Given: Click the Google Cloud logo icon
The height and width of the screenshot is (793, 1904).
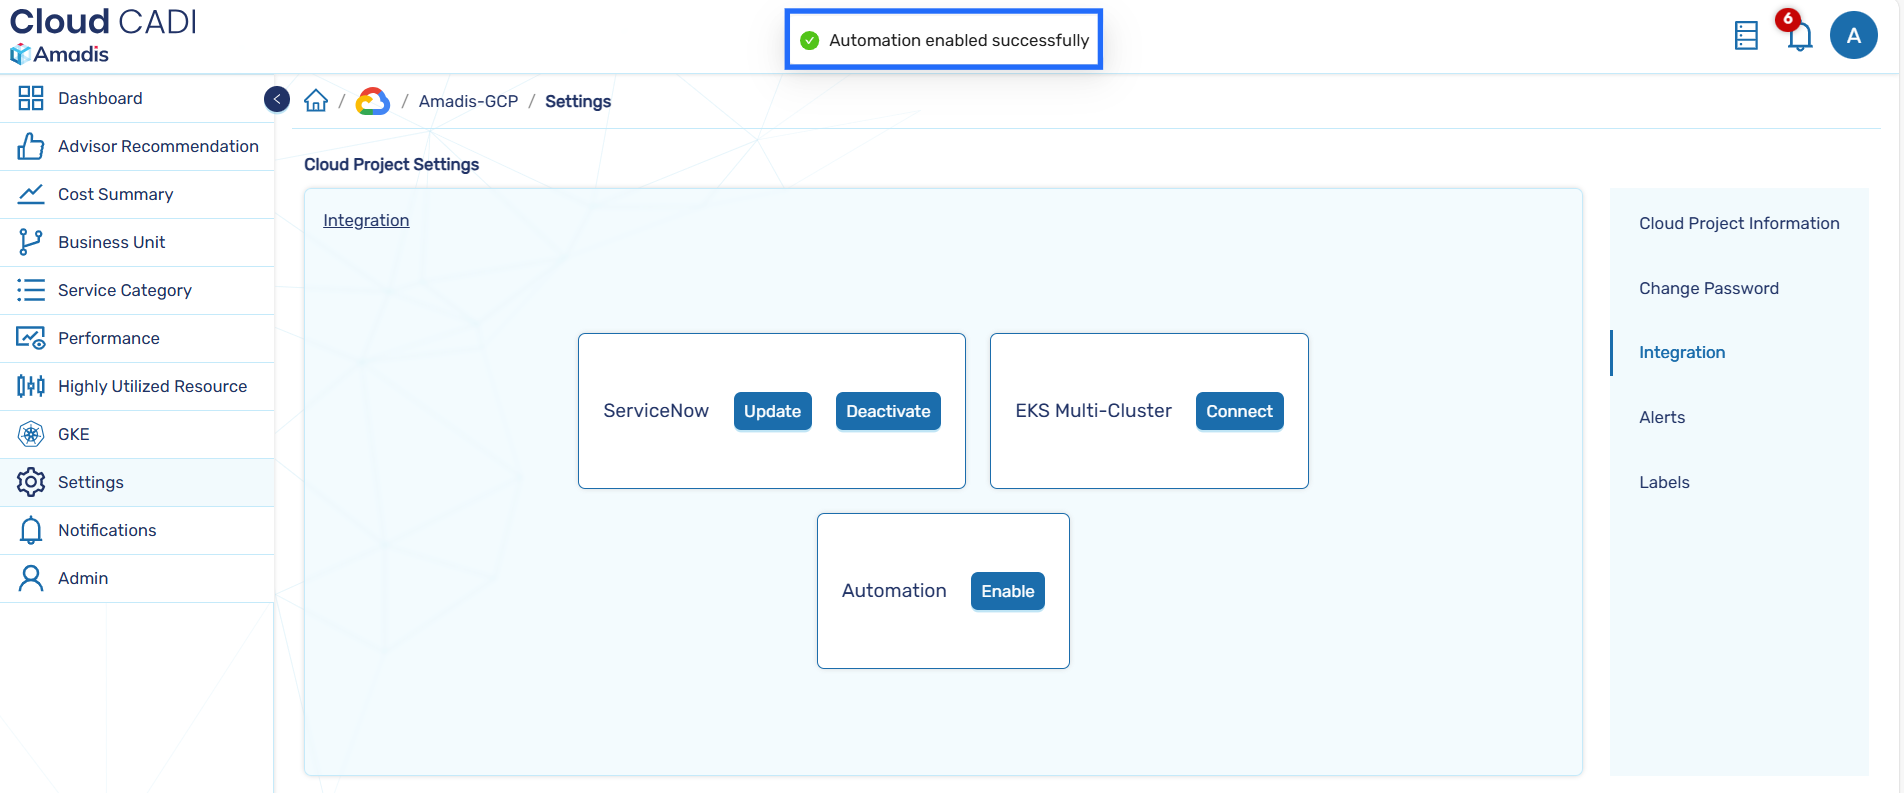Looking at the screenshot, I should (x=373, y=101).
